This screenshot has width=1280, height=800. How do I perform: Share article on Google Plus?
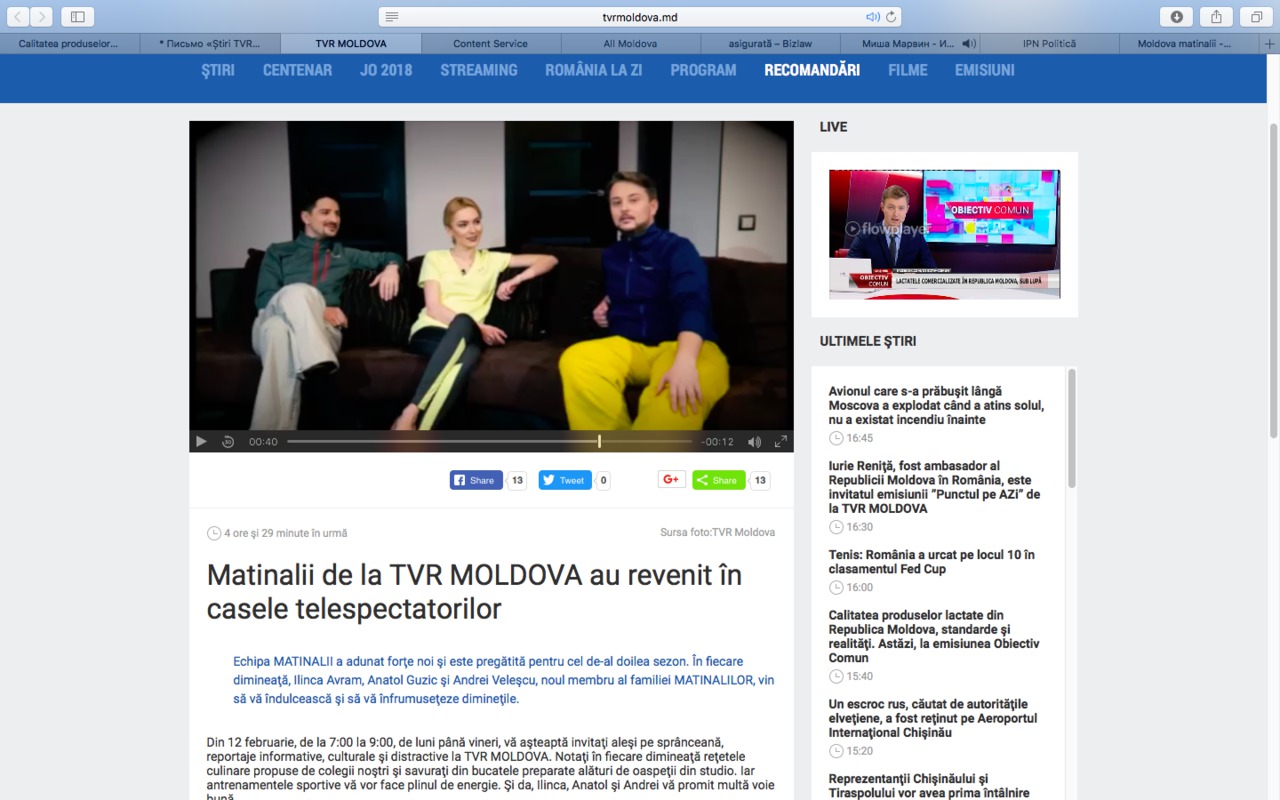[x=672, y=480]
